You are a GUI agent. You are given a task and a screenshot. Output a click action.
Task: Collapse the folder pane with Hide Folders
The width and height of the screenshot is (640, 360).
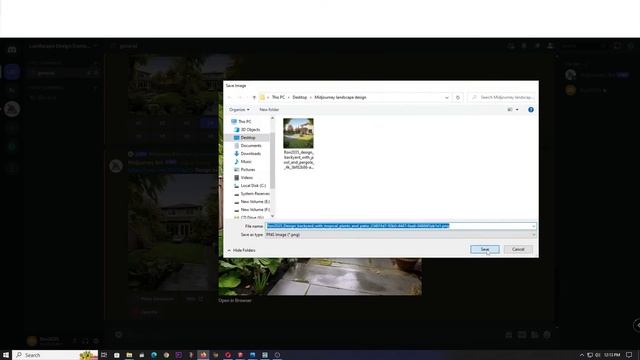click(x=241, y=250)
